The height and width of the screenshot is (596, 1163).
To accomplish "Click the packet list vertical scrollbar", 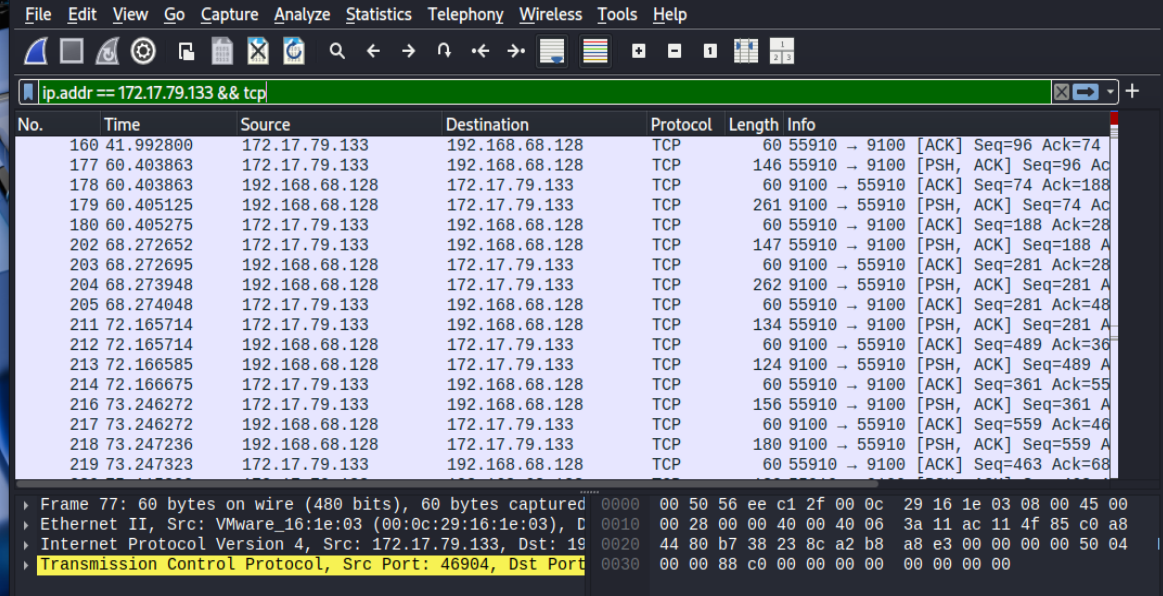I will point(1114,294).
